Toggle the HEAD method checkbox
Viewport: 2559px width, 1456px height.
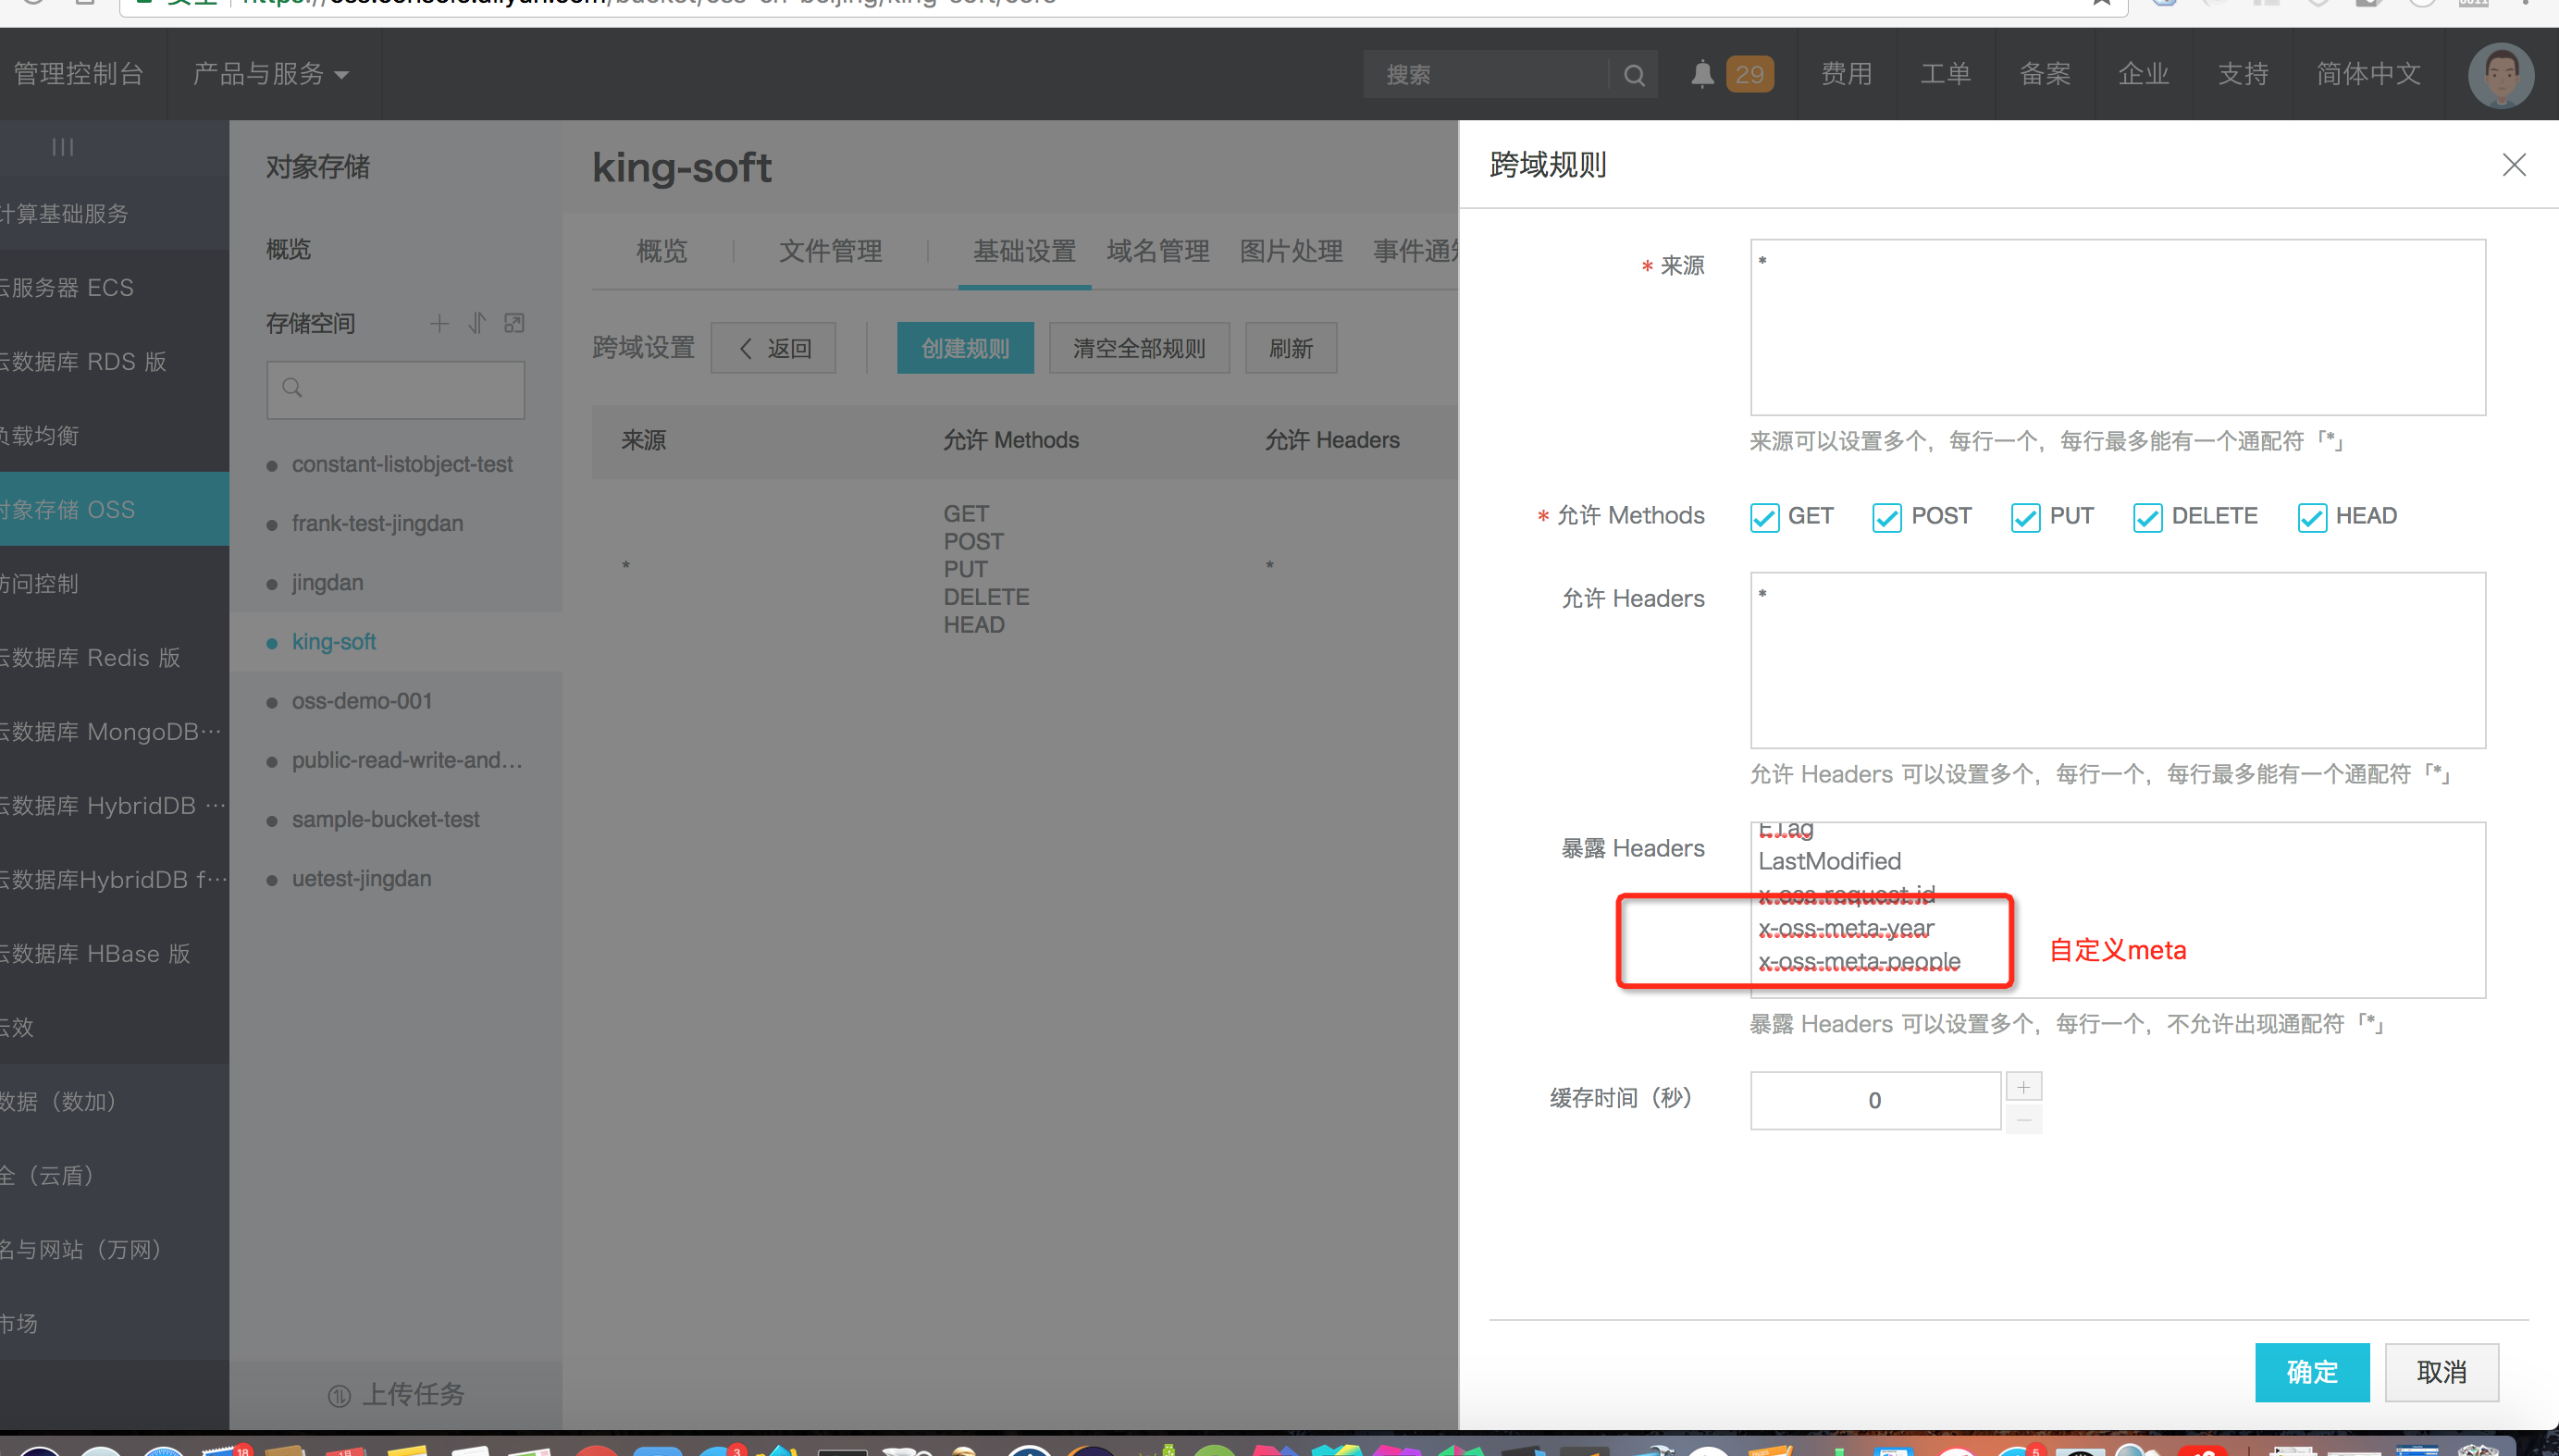click(x=2311, y=516)
